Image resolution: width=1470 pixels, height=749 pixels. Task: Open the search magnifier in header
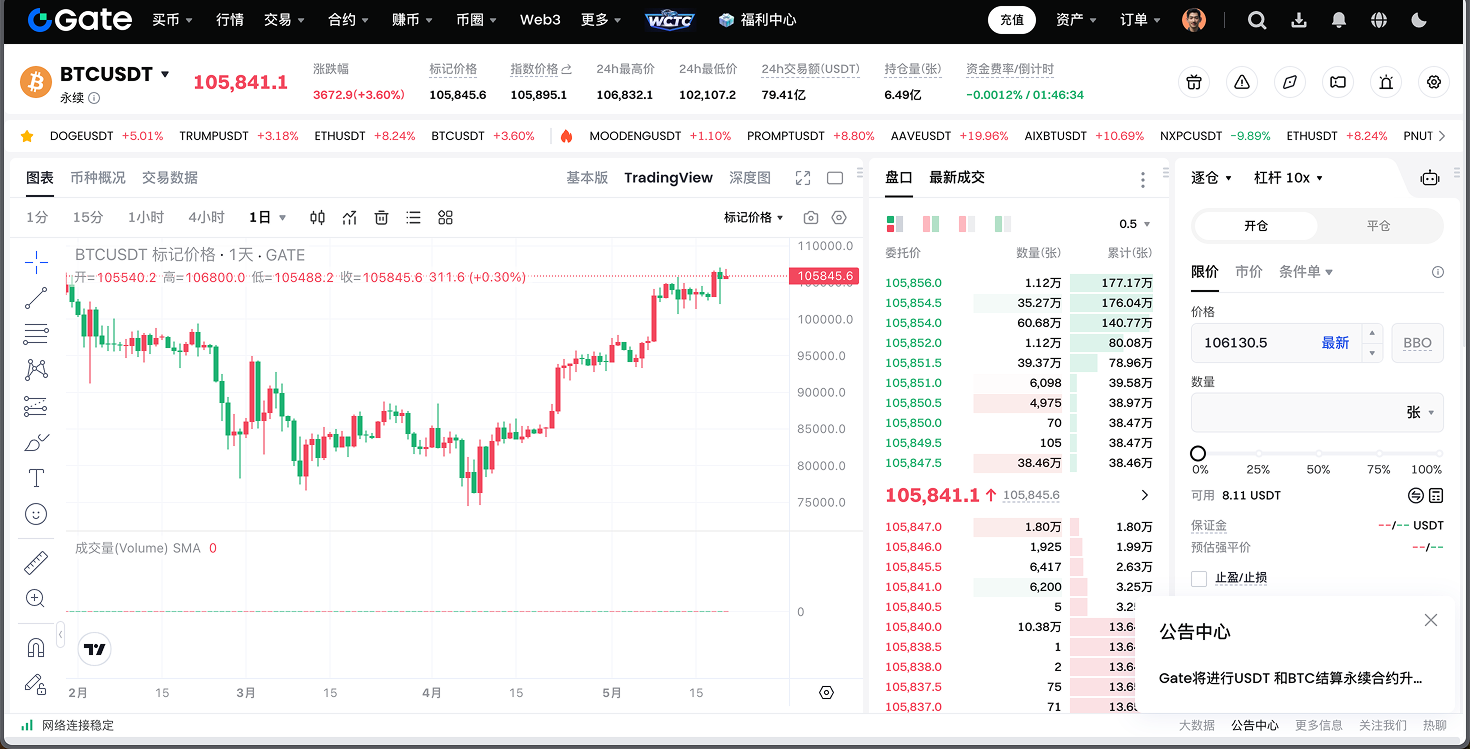pos(1257,20)
